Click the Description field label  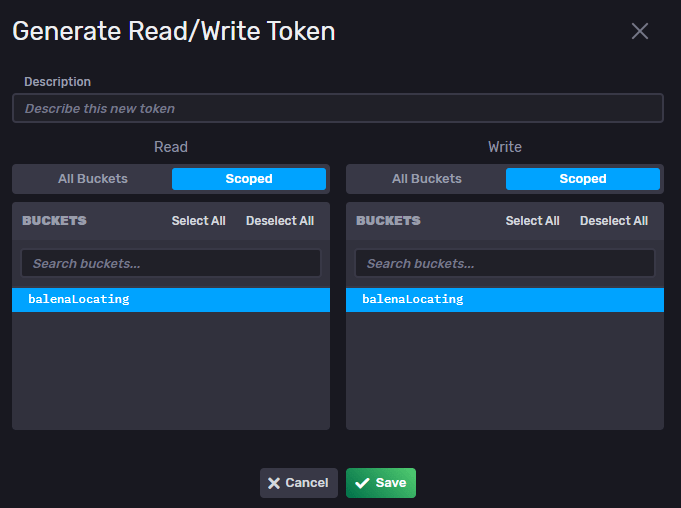tap(57, 82)
